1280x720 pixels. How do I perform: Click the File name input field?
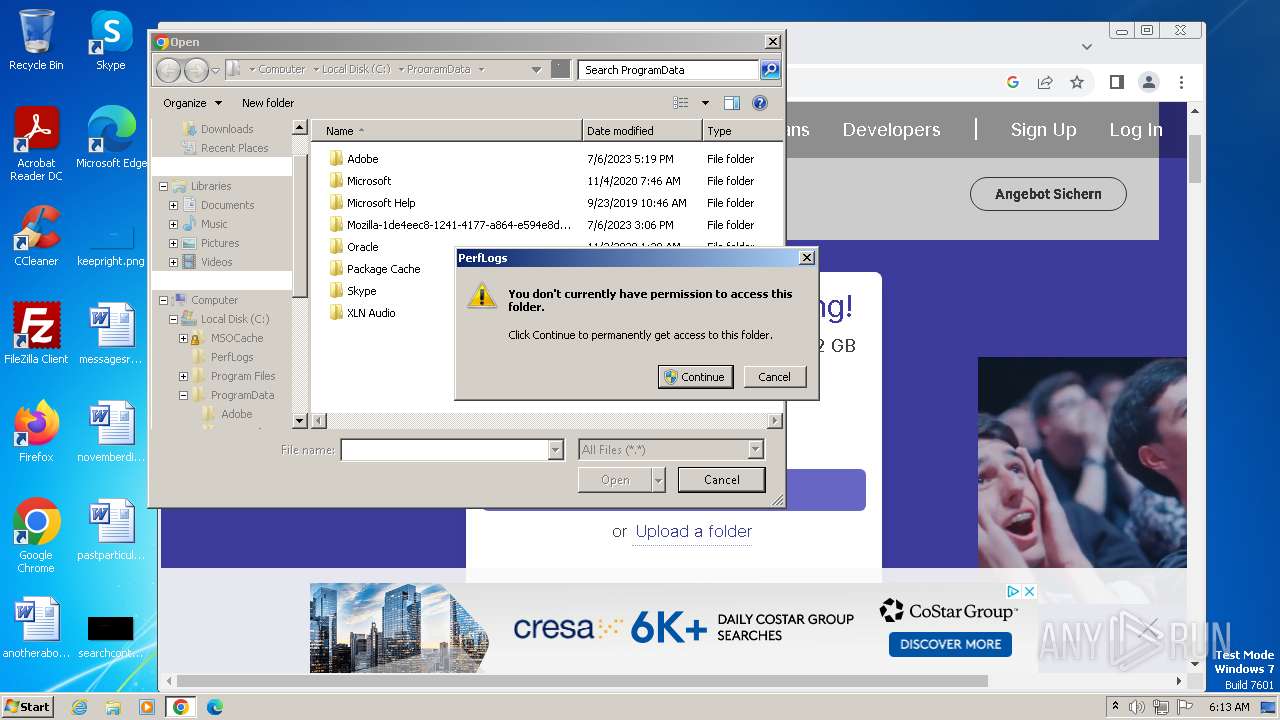[x=445, y=450]
